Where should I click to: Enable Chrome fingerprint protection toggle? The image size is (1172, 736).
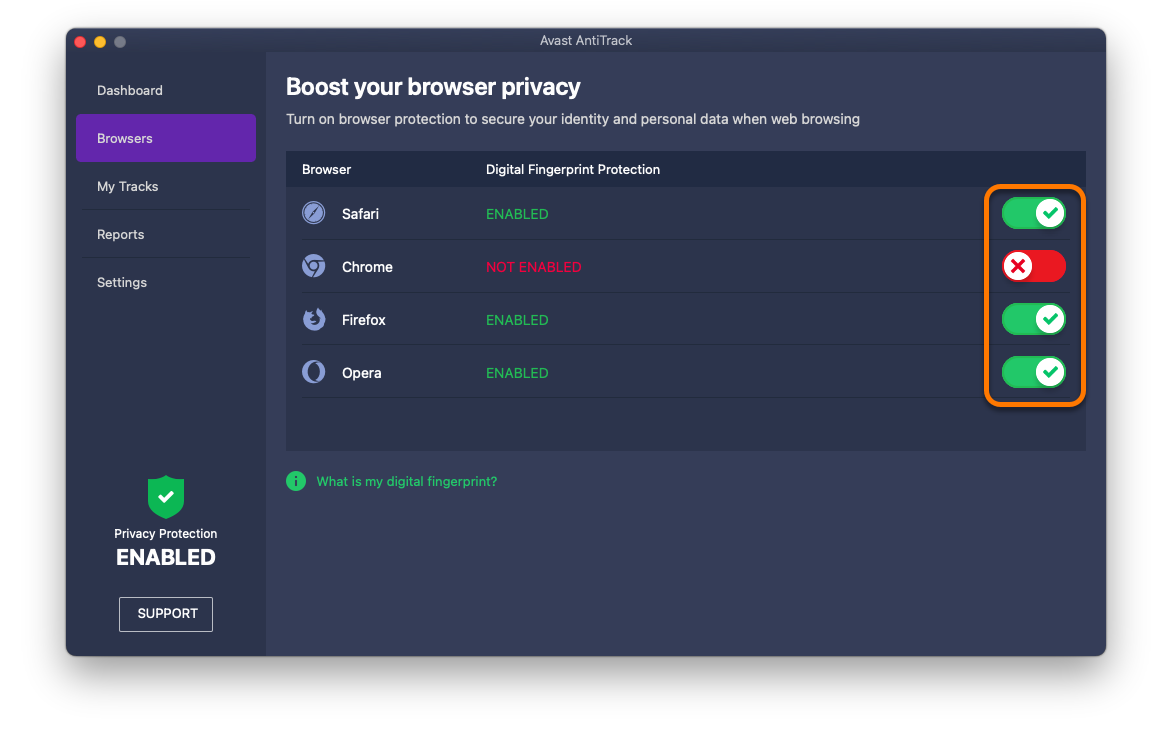coord(1034,266)
